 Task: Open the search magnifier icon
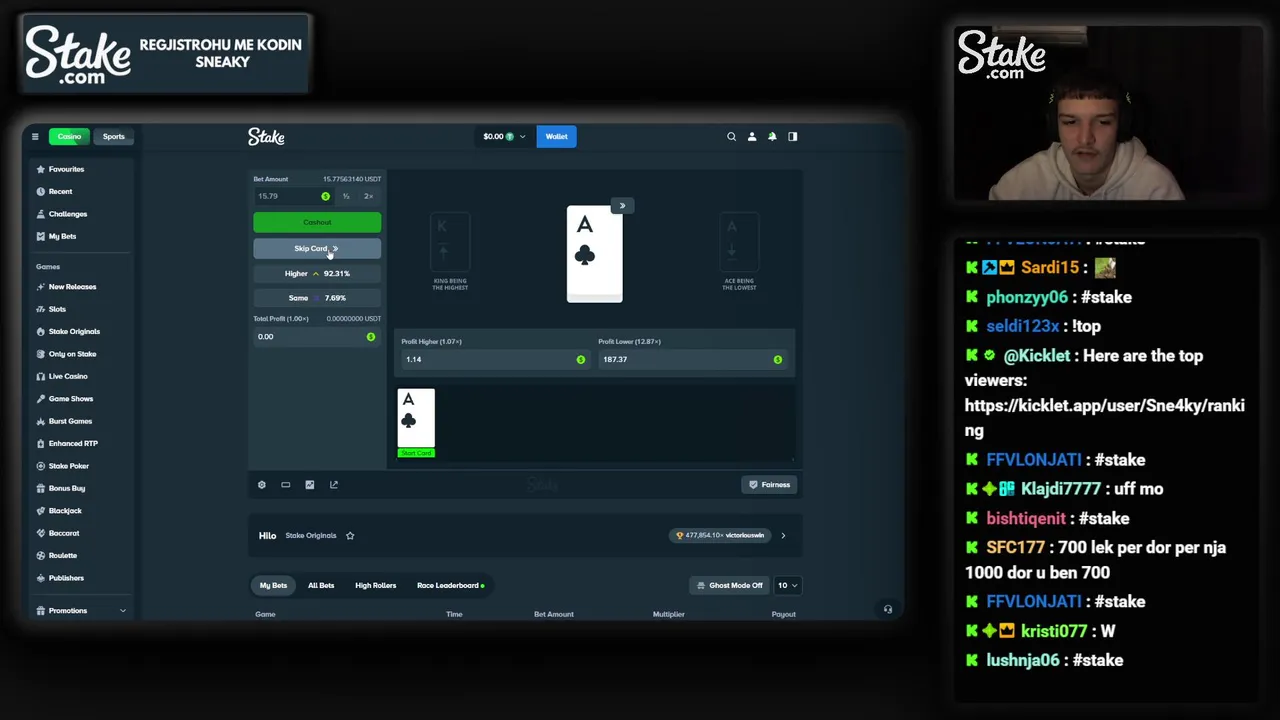[x=731, y=136]
